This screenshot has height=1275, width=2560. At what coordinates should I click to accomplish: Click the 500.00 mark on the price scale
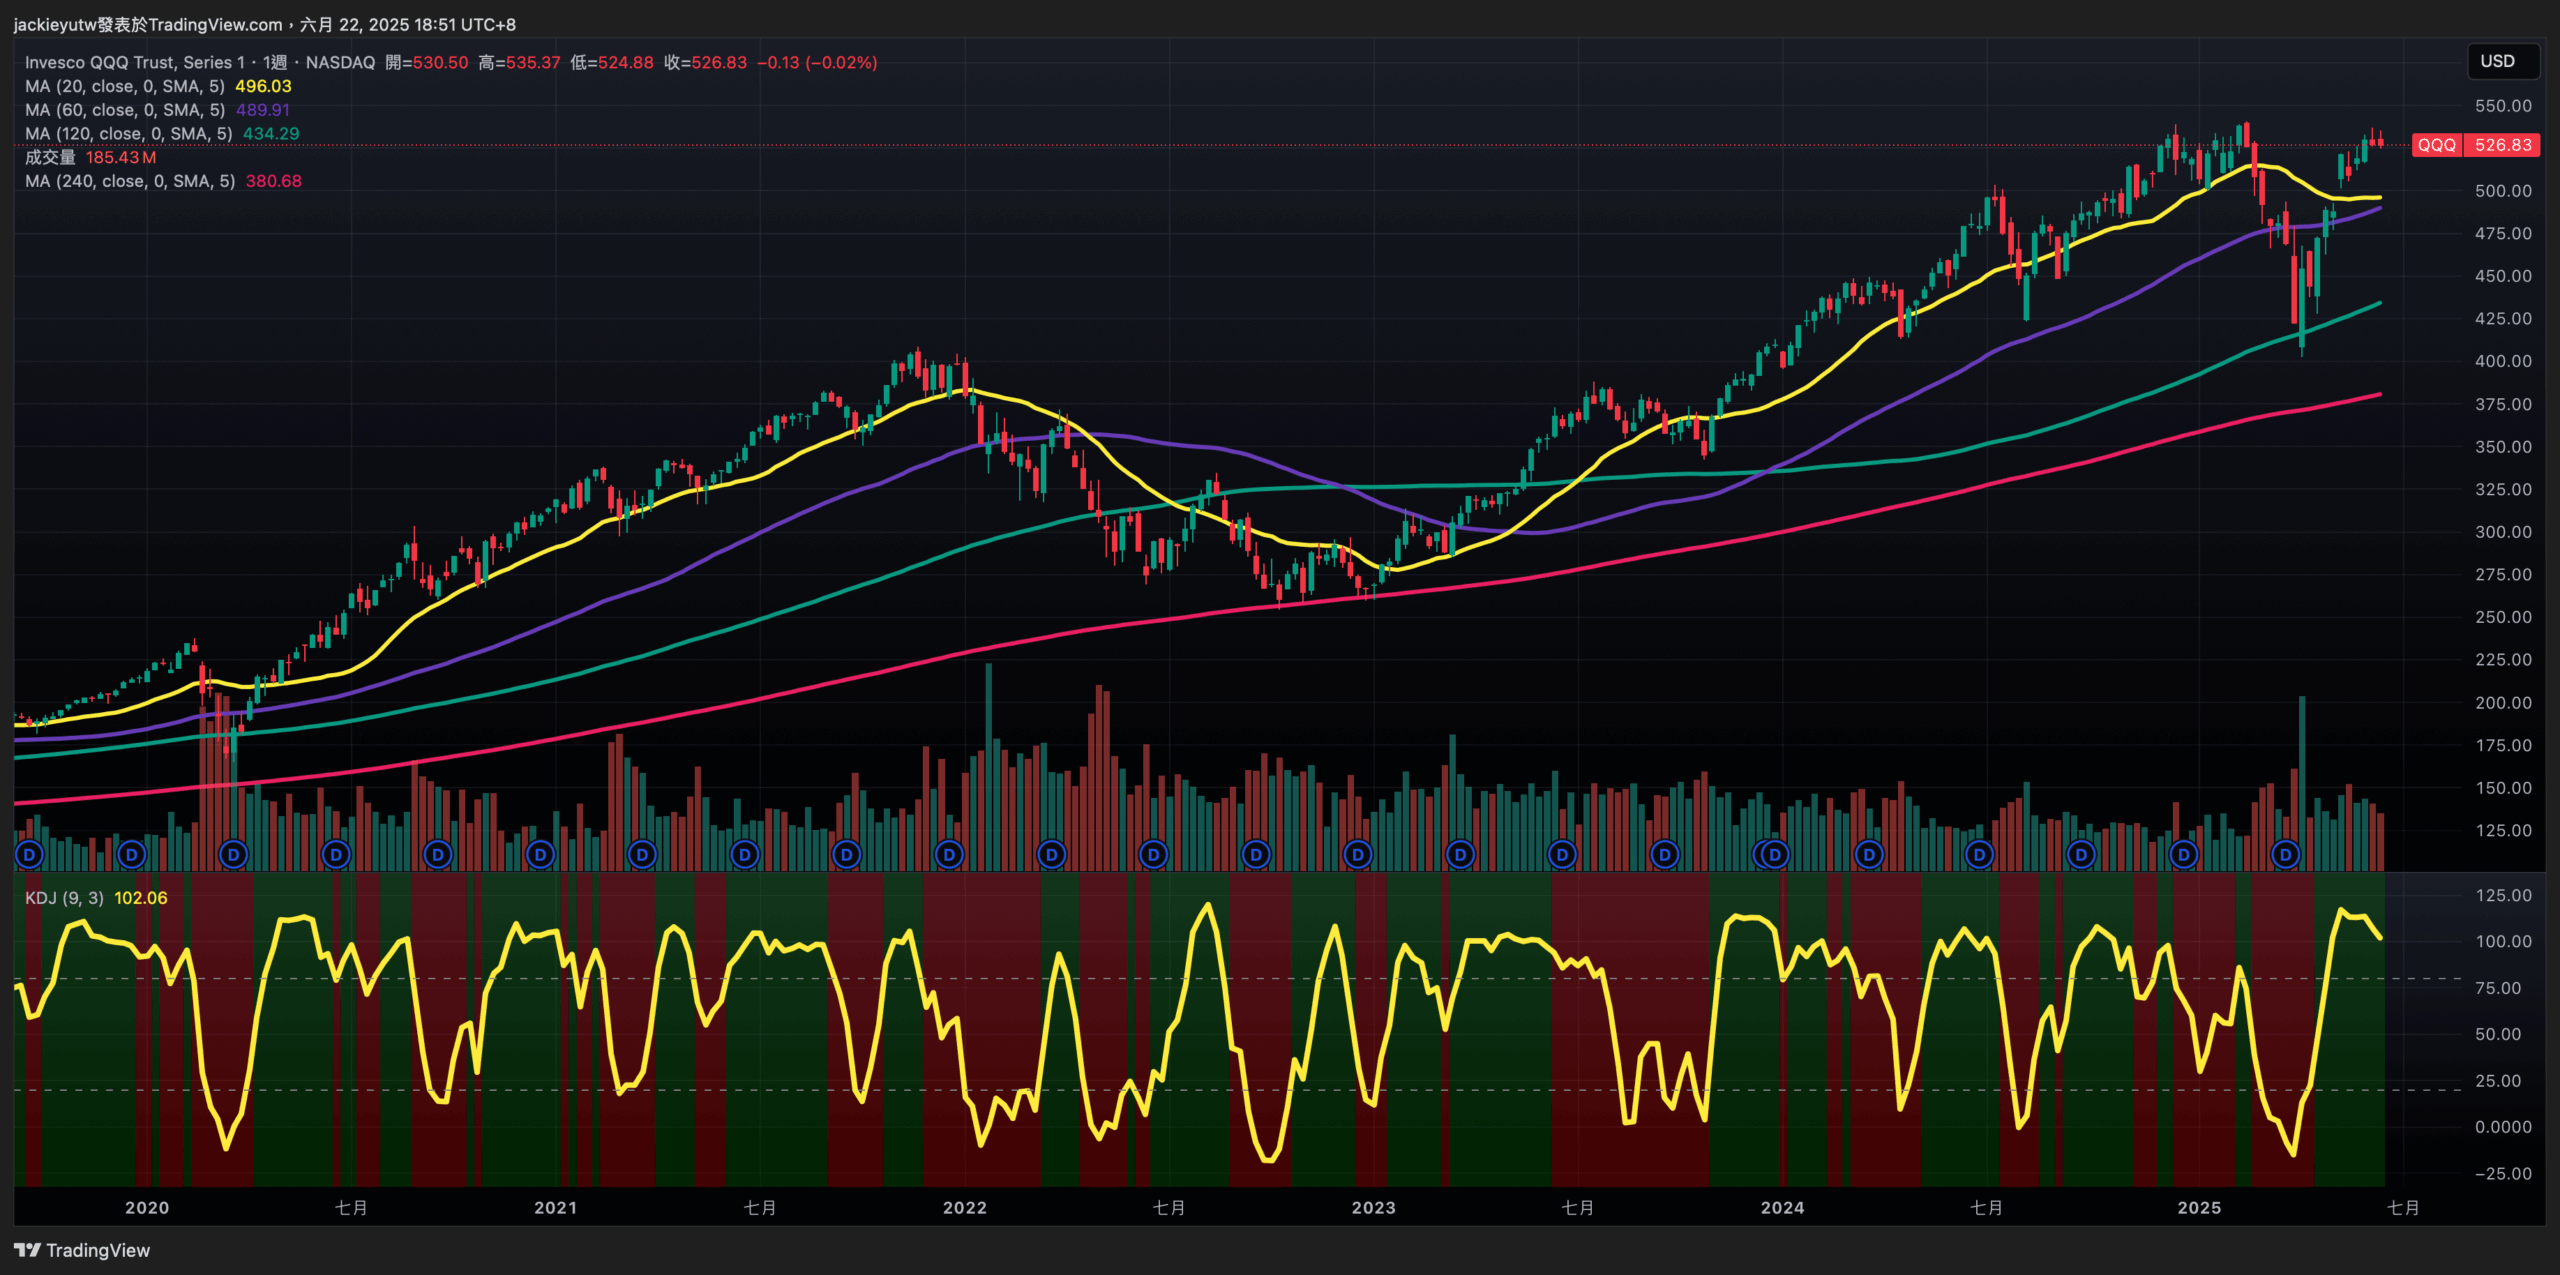[2502, 191]
